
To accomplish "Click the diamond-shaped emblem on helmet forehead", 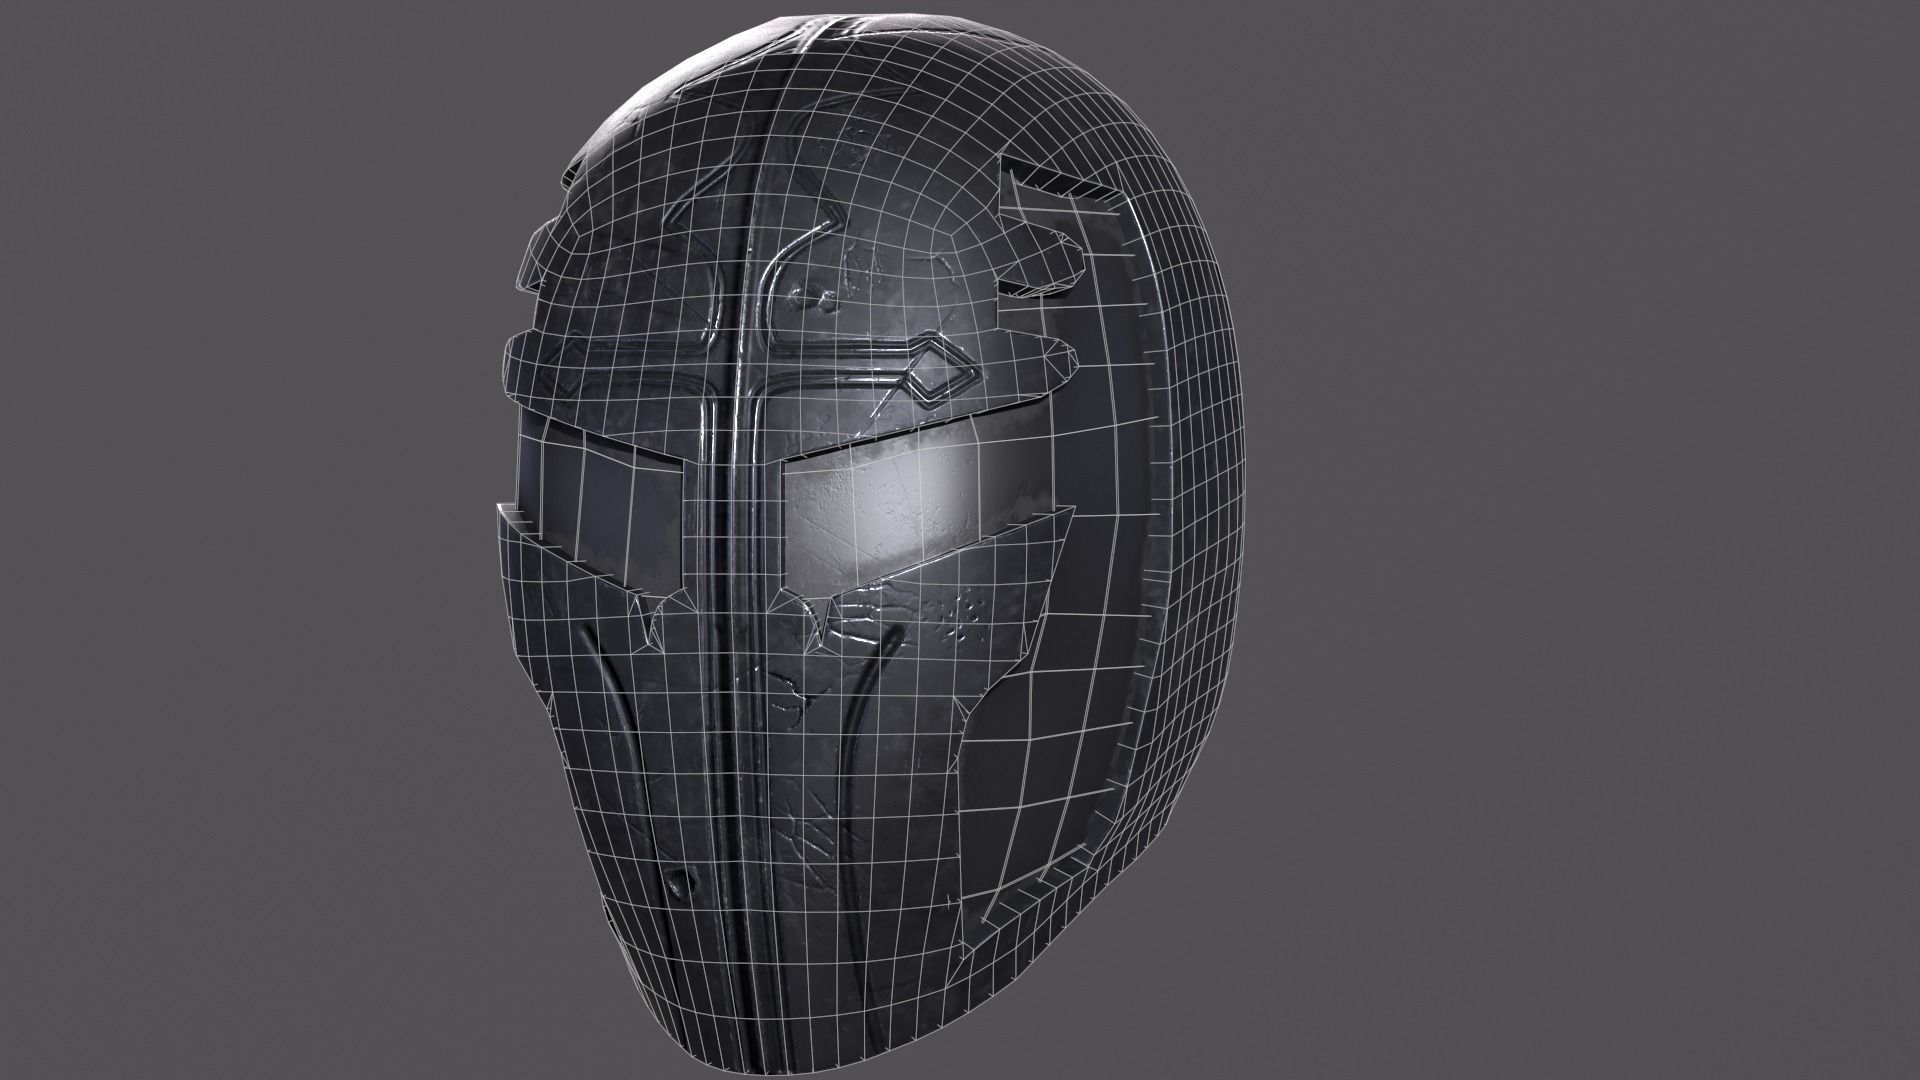I will (x=941, y=373).
